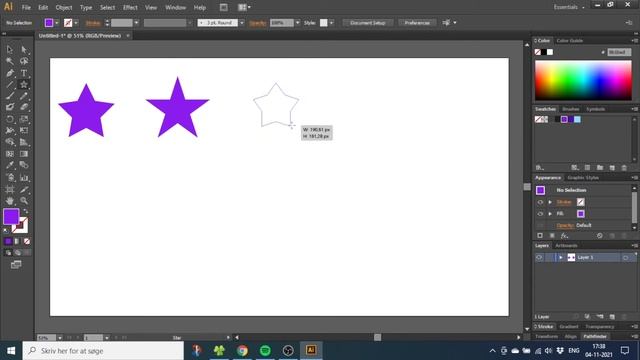The width and height of the screenshot is (640, 360).
Task: Pick the Symbol Sprayer tool
Action: 10,178
